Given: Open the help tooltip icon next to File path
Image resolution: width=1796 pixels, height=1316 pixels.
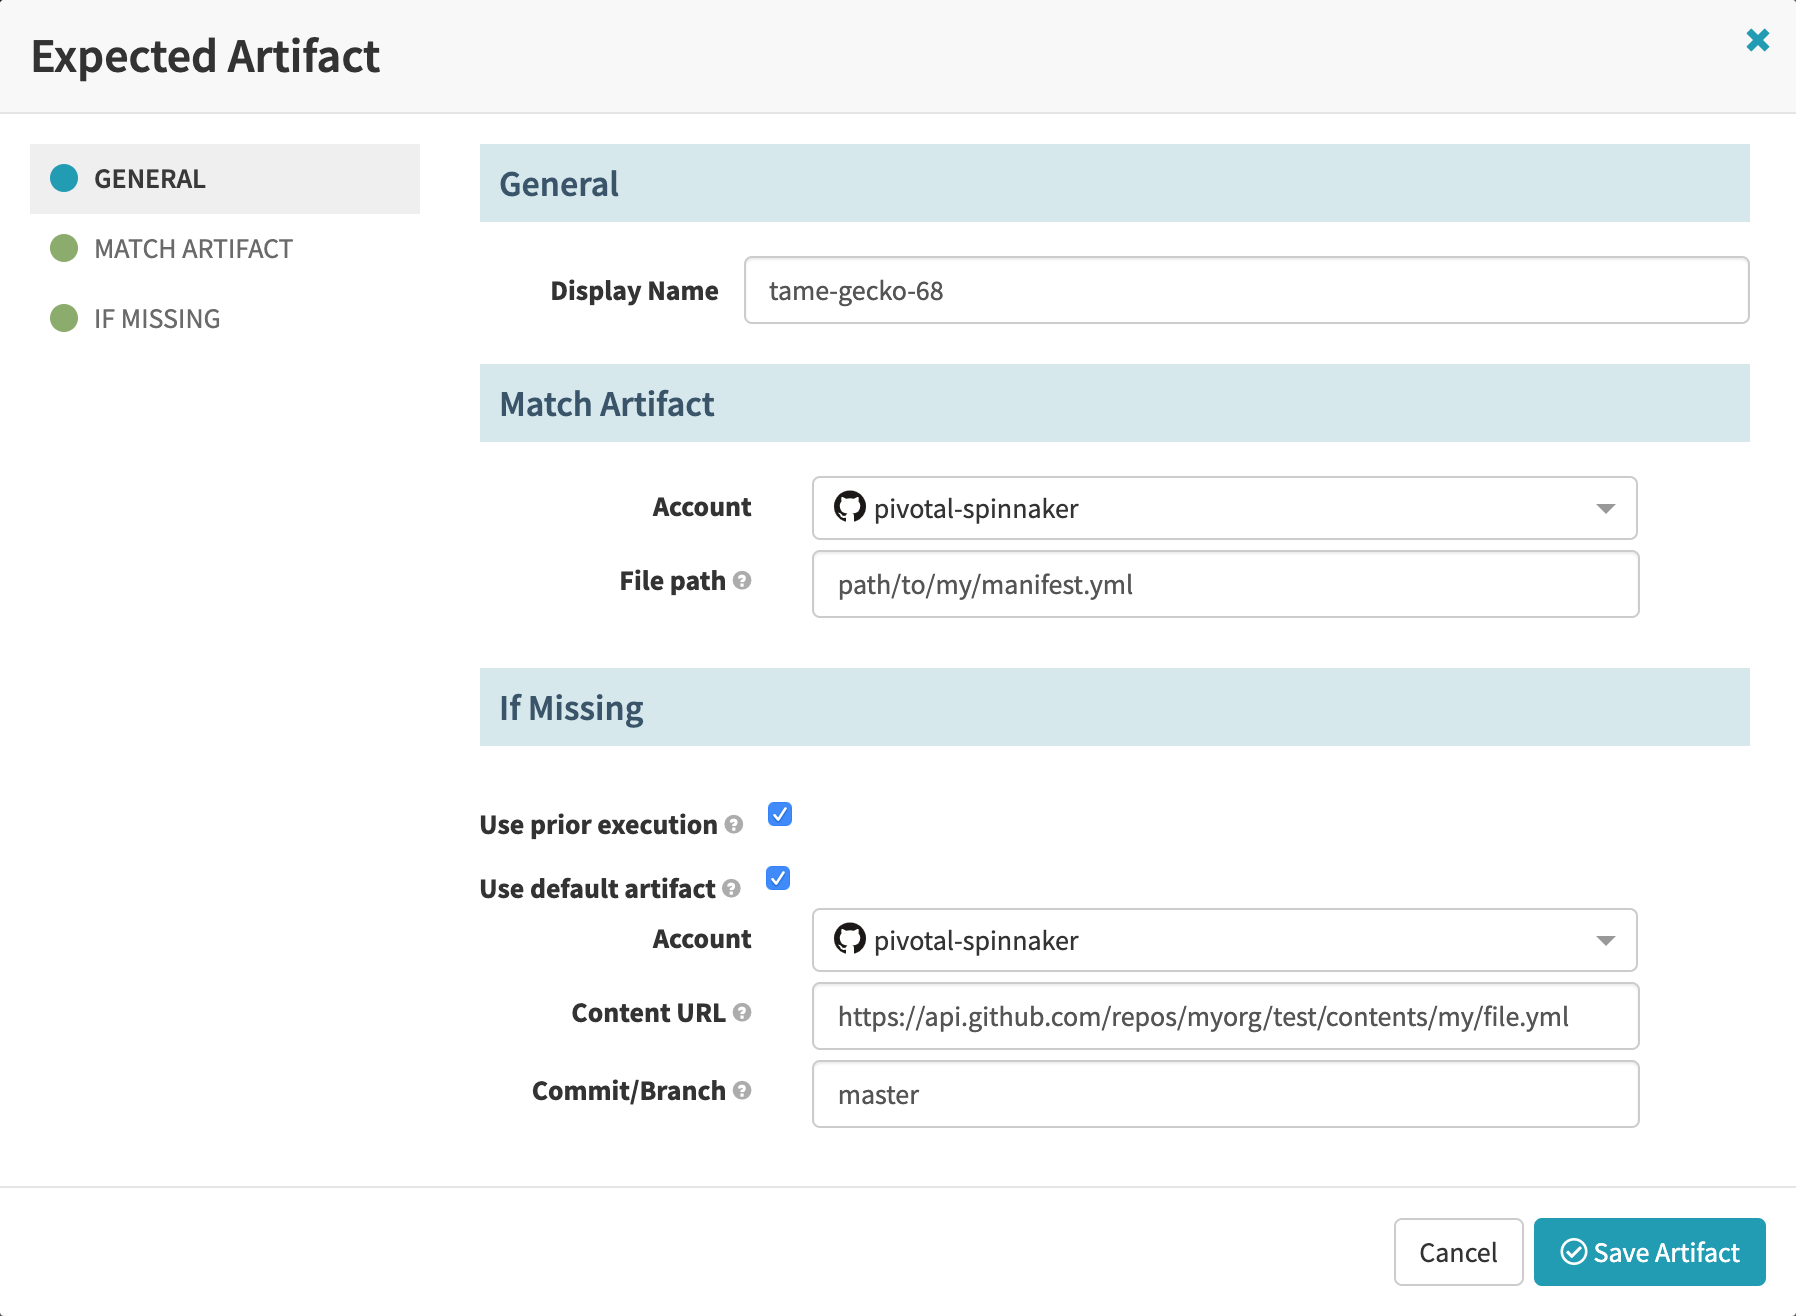Looking at the screenshot, I should click(743, 581).
